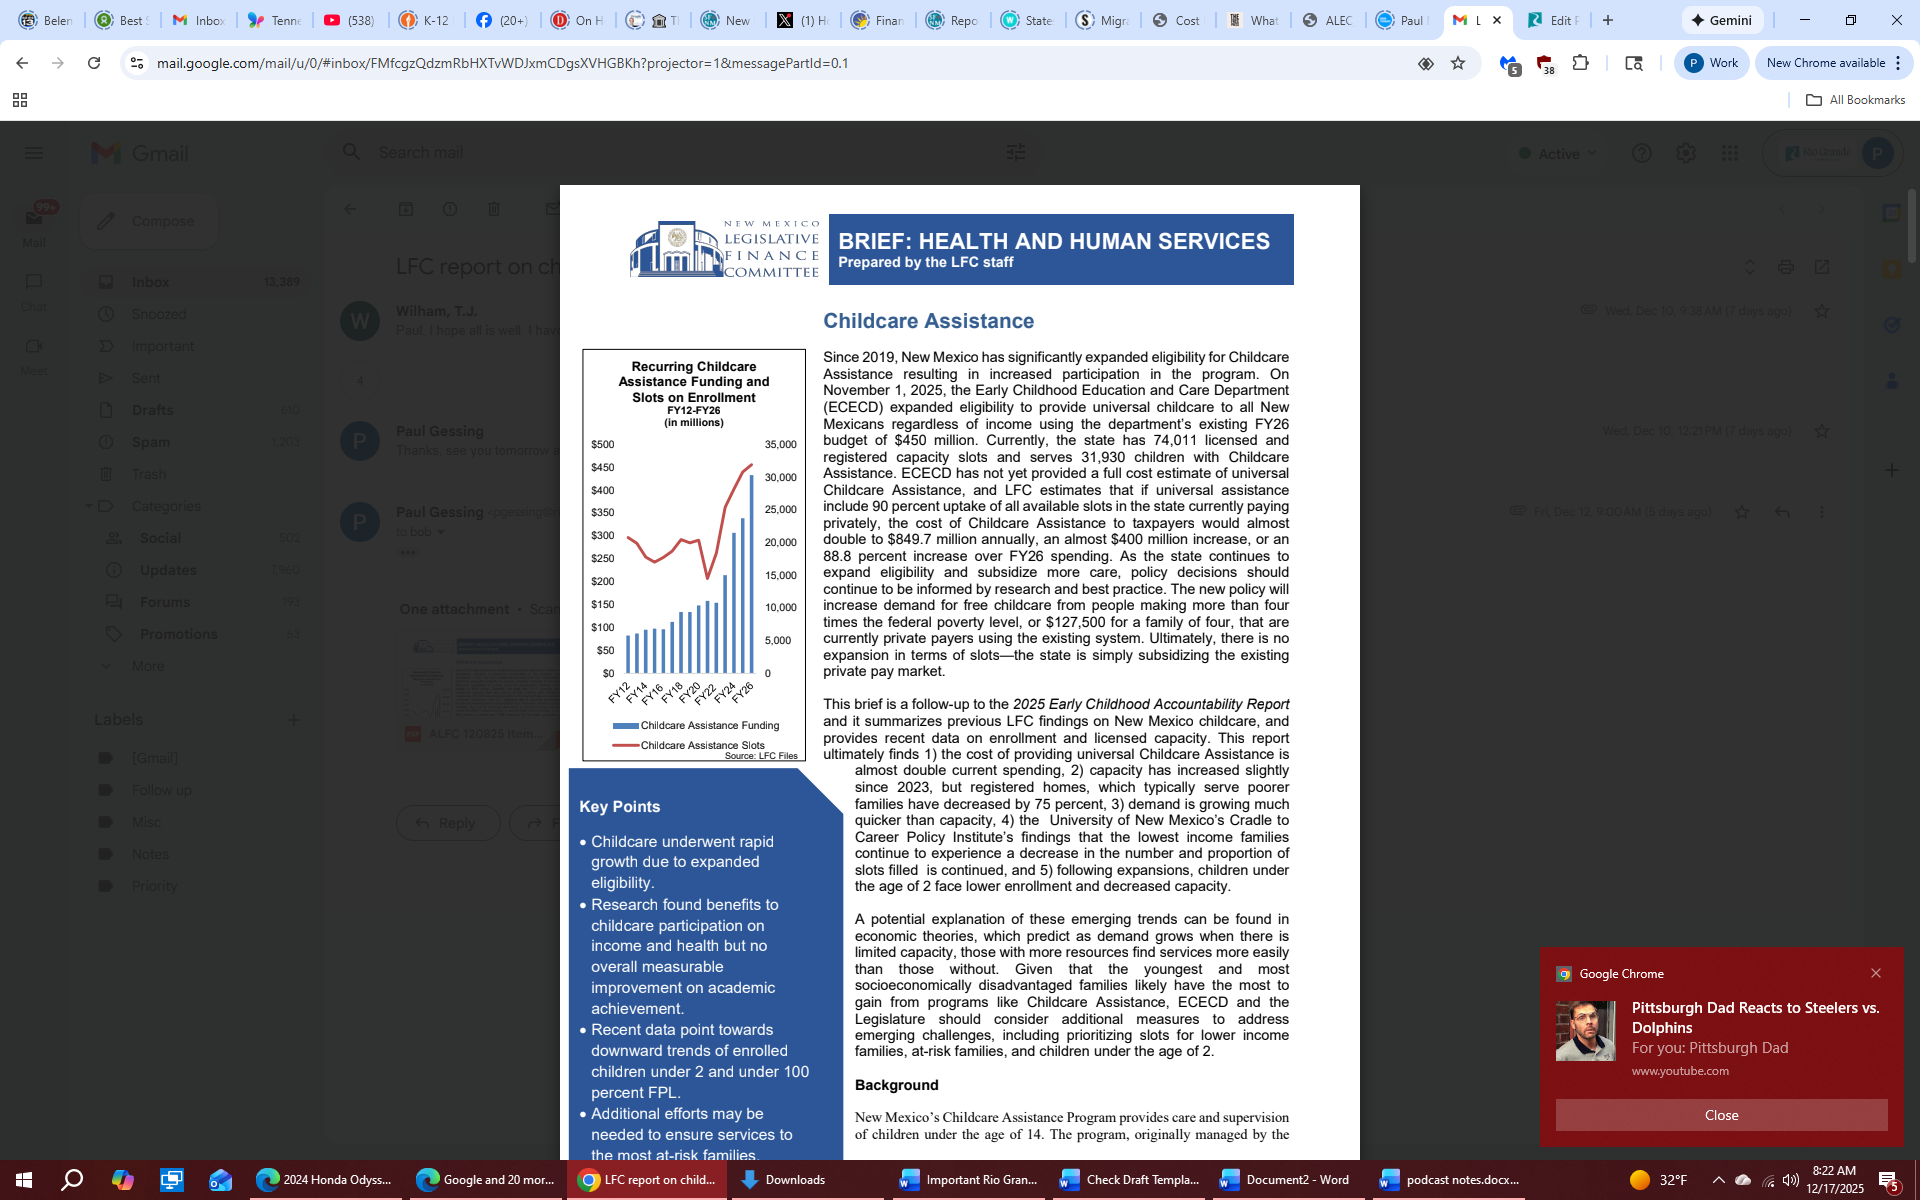Screen dimensions: 1920x1200
Task: Expand the More section in sidebar
Action: (147, 666)
